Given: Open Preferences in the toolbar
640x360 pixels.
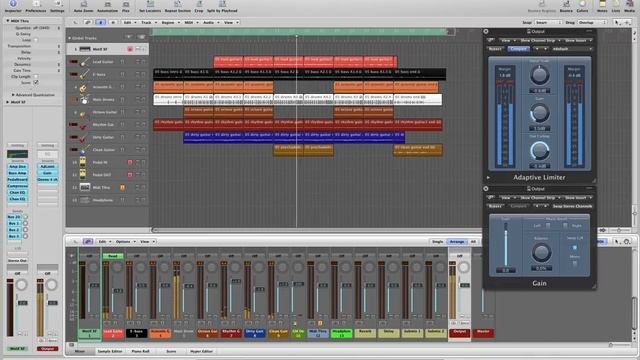Looking at the screenshot, I should pos(36,6).
